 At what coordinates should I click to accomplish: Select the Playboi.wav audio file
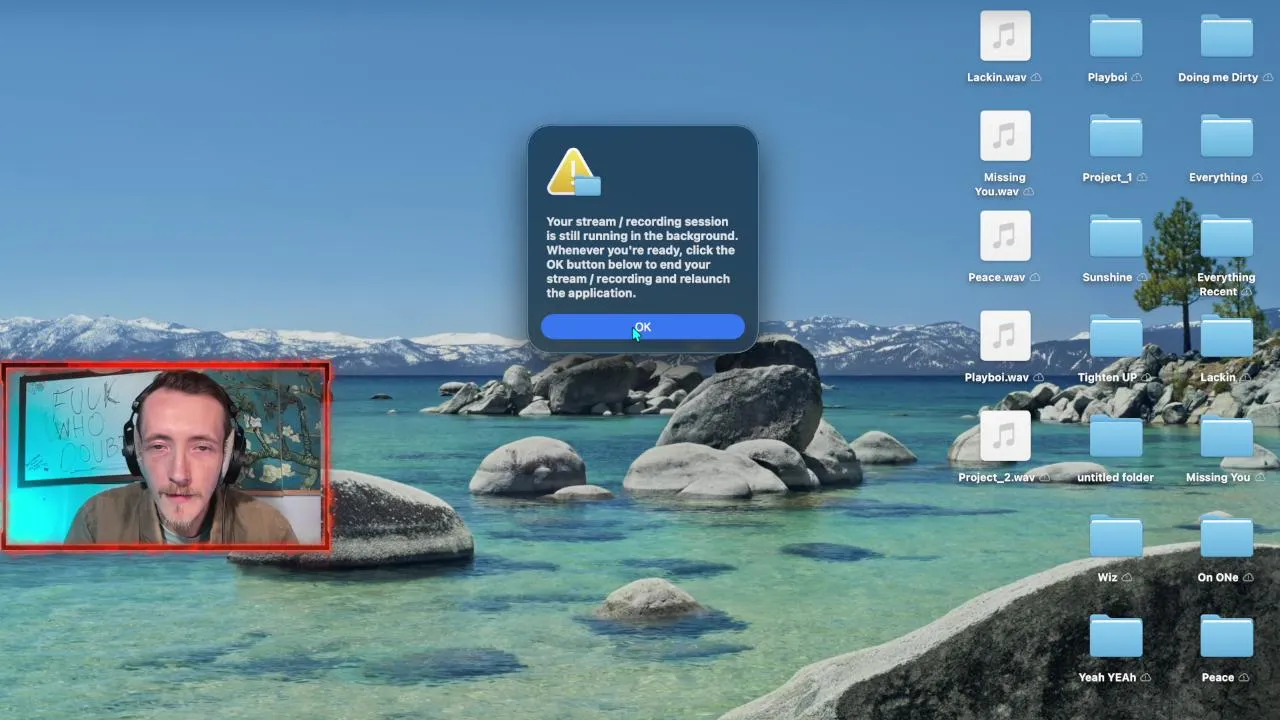pyautogui.click(x=1005, y=336)
